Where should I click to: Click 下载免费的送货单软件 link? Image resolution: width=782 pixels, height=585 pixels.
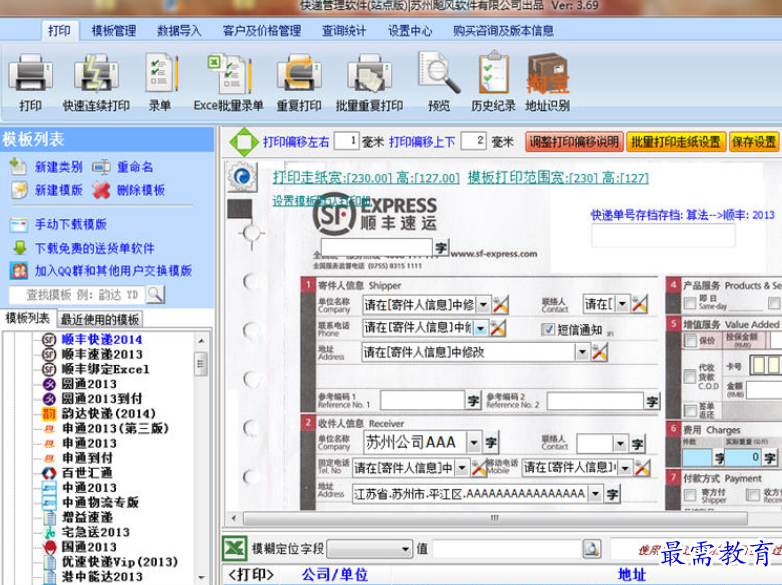pyautogui.click(x=94, y=248)
